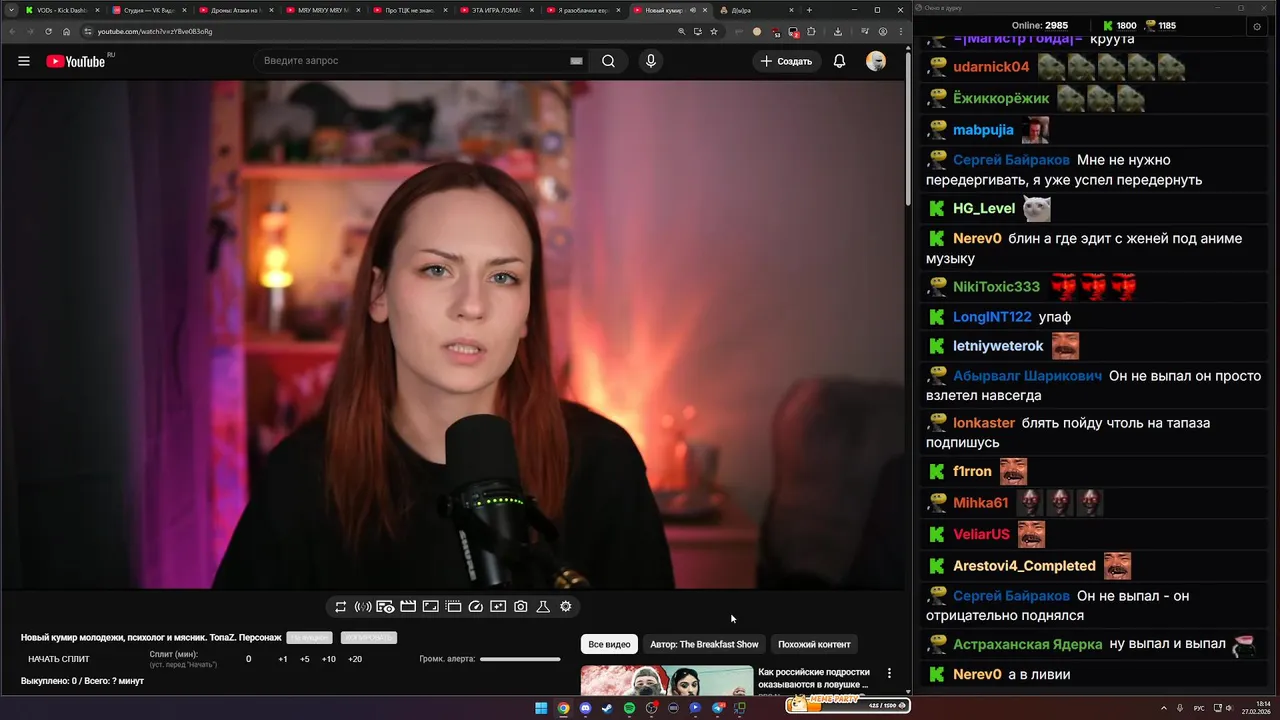Click the Online: 2985 counter in chat

point(1040,25)
